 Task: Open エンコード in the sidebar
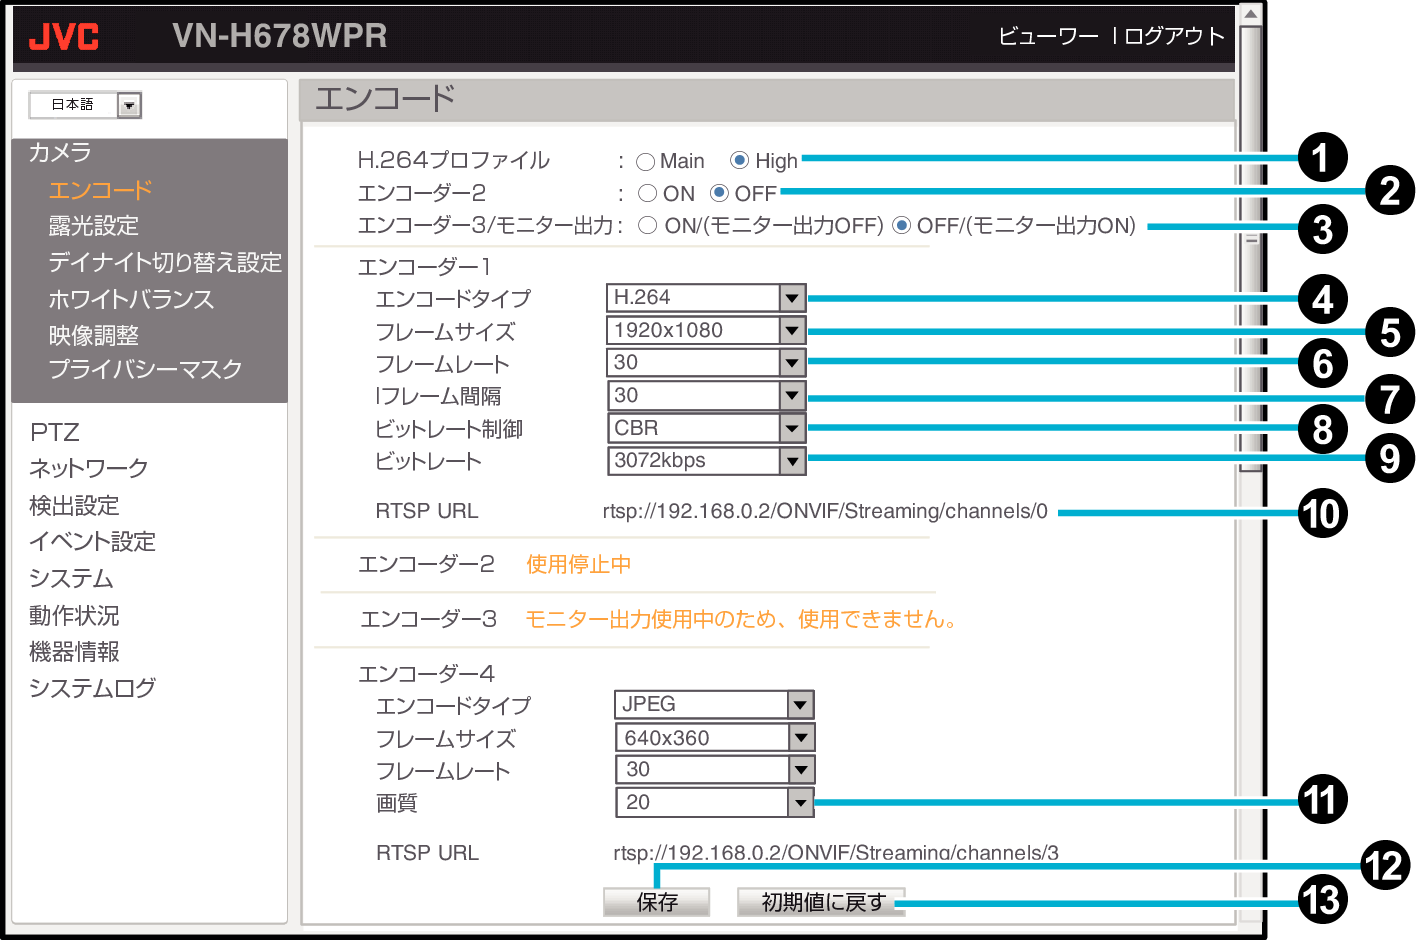100,190
